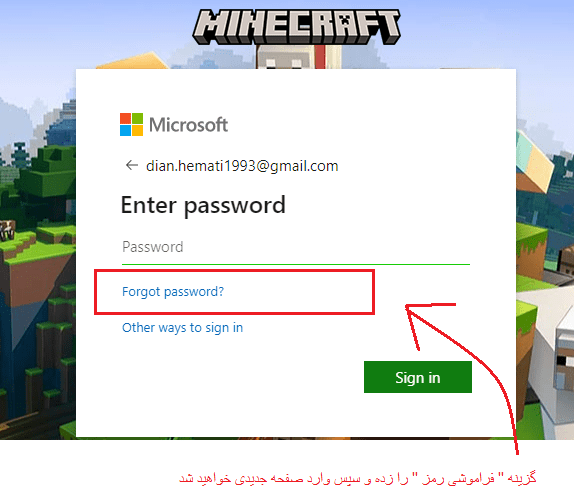The image size is (574, 501).
Task: Click the blue square of Microsoft logo
Action: point(125,131)
